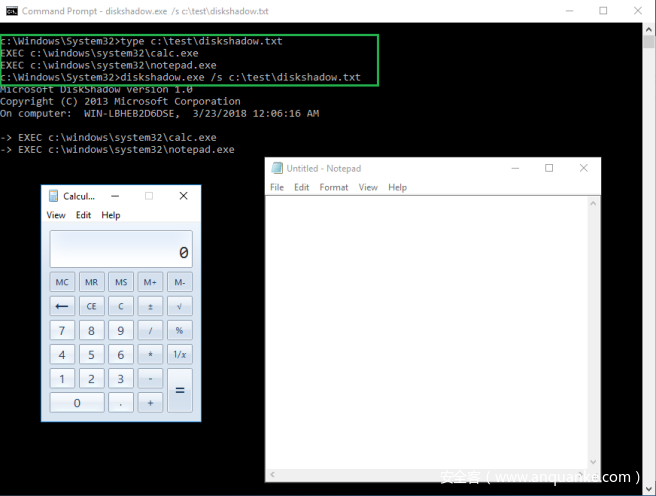The height and width of the screenshot is (496, 656).
Task: Open the Calculator Edit menu
Action: pyautogui.click(x=83, y=215)
